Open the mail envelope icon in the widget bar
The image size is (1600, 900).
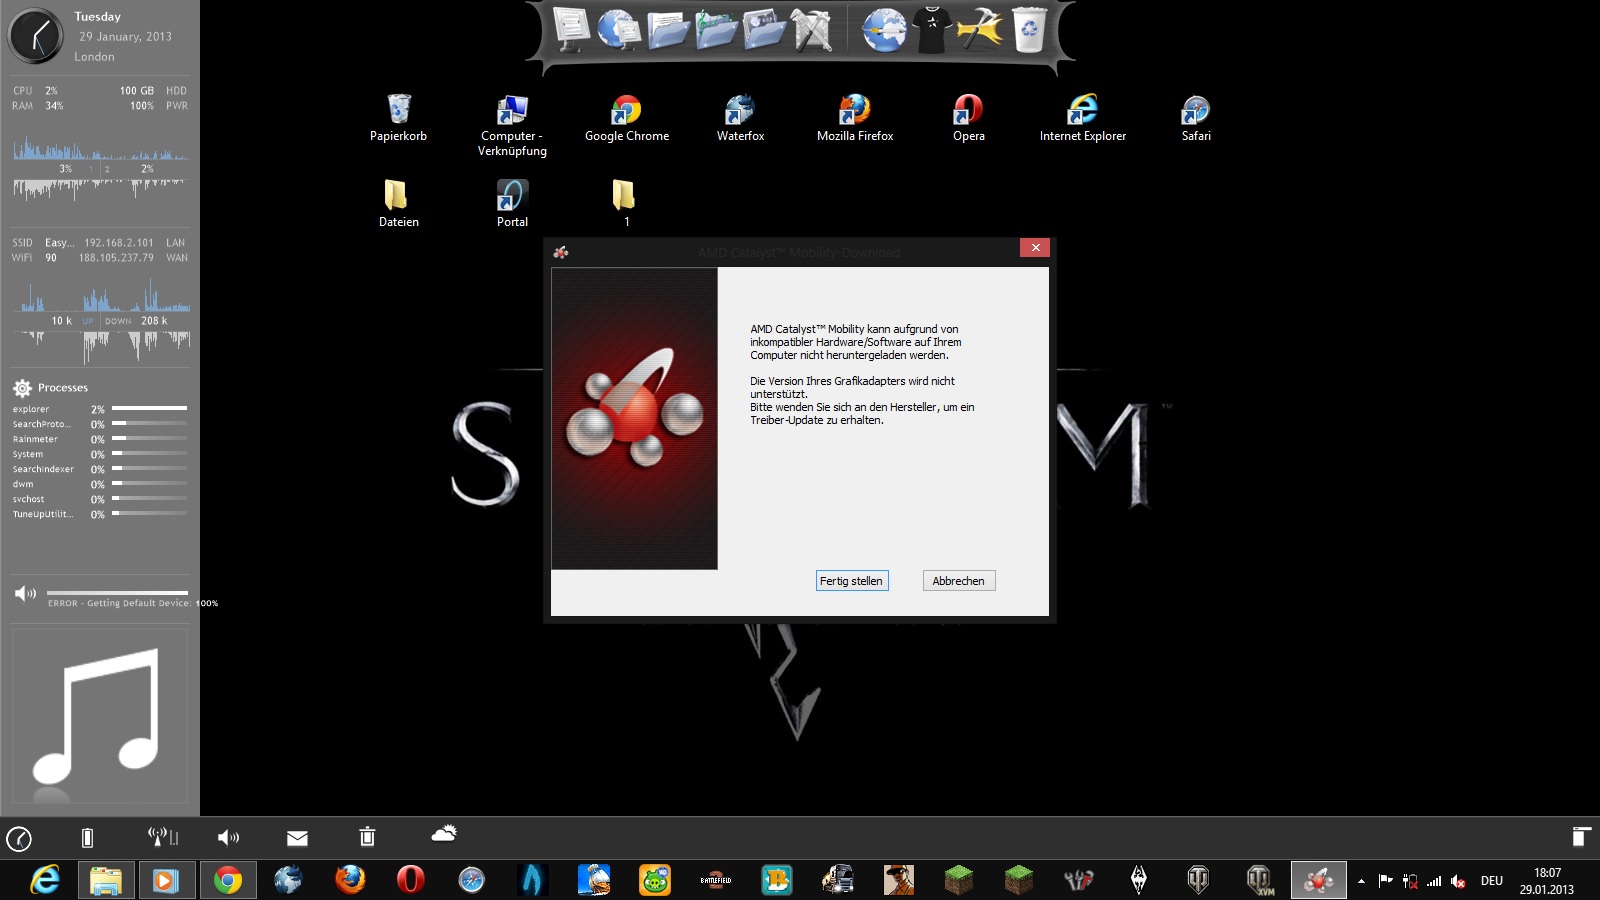[x=297, y=838]
